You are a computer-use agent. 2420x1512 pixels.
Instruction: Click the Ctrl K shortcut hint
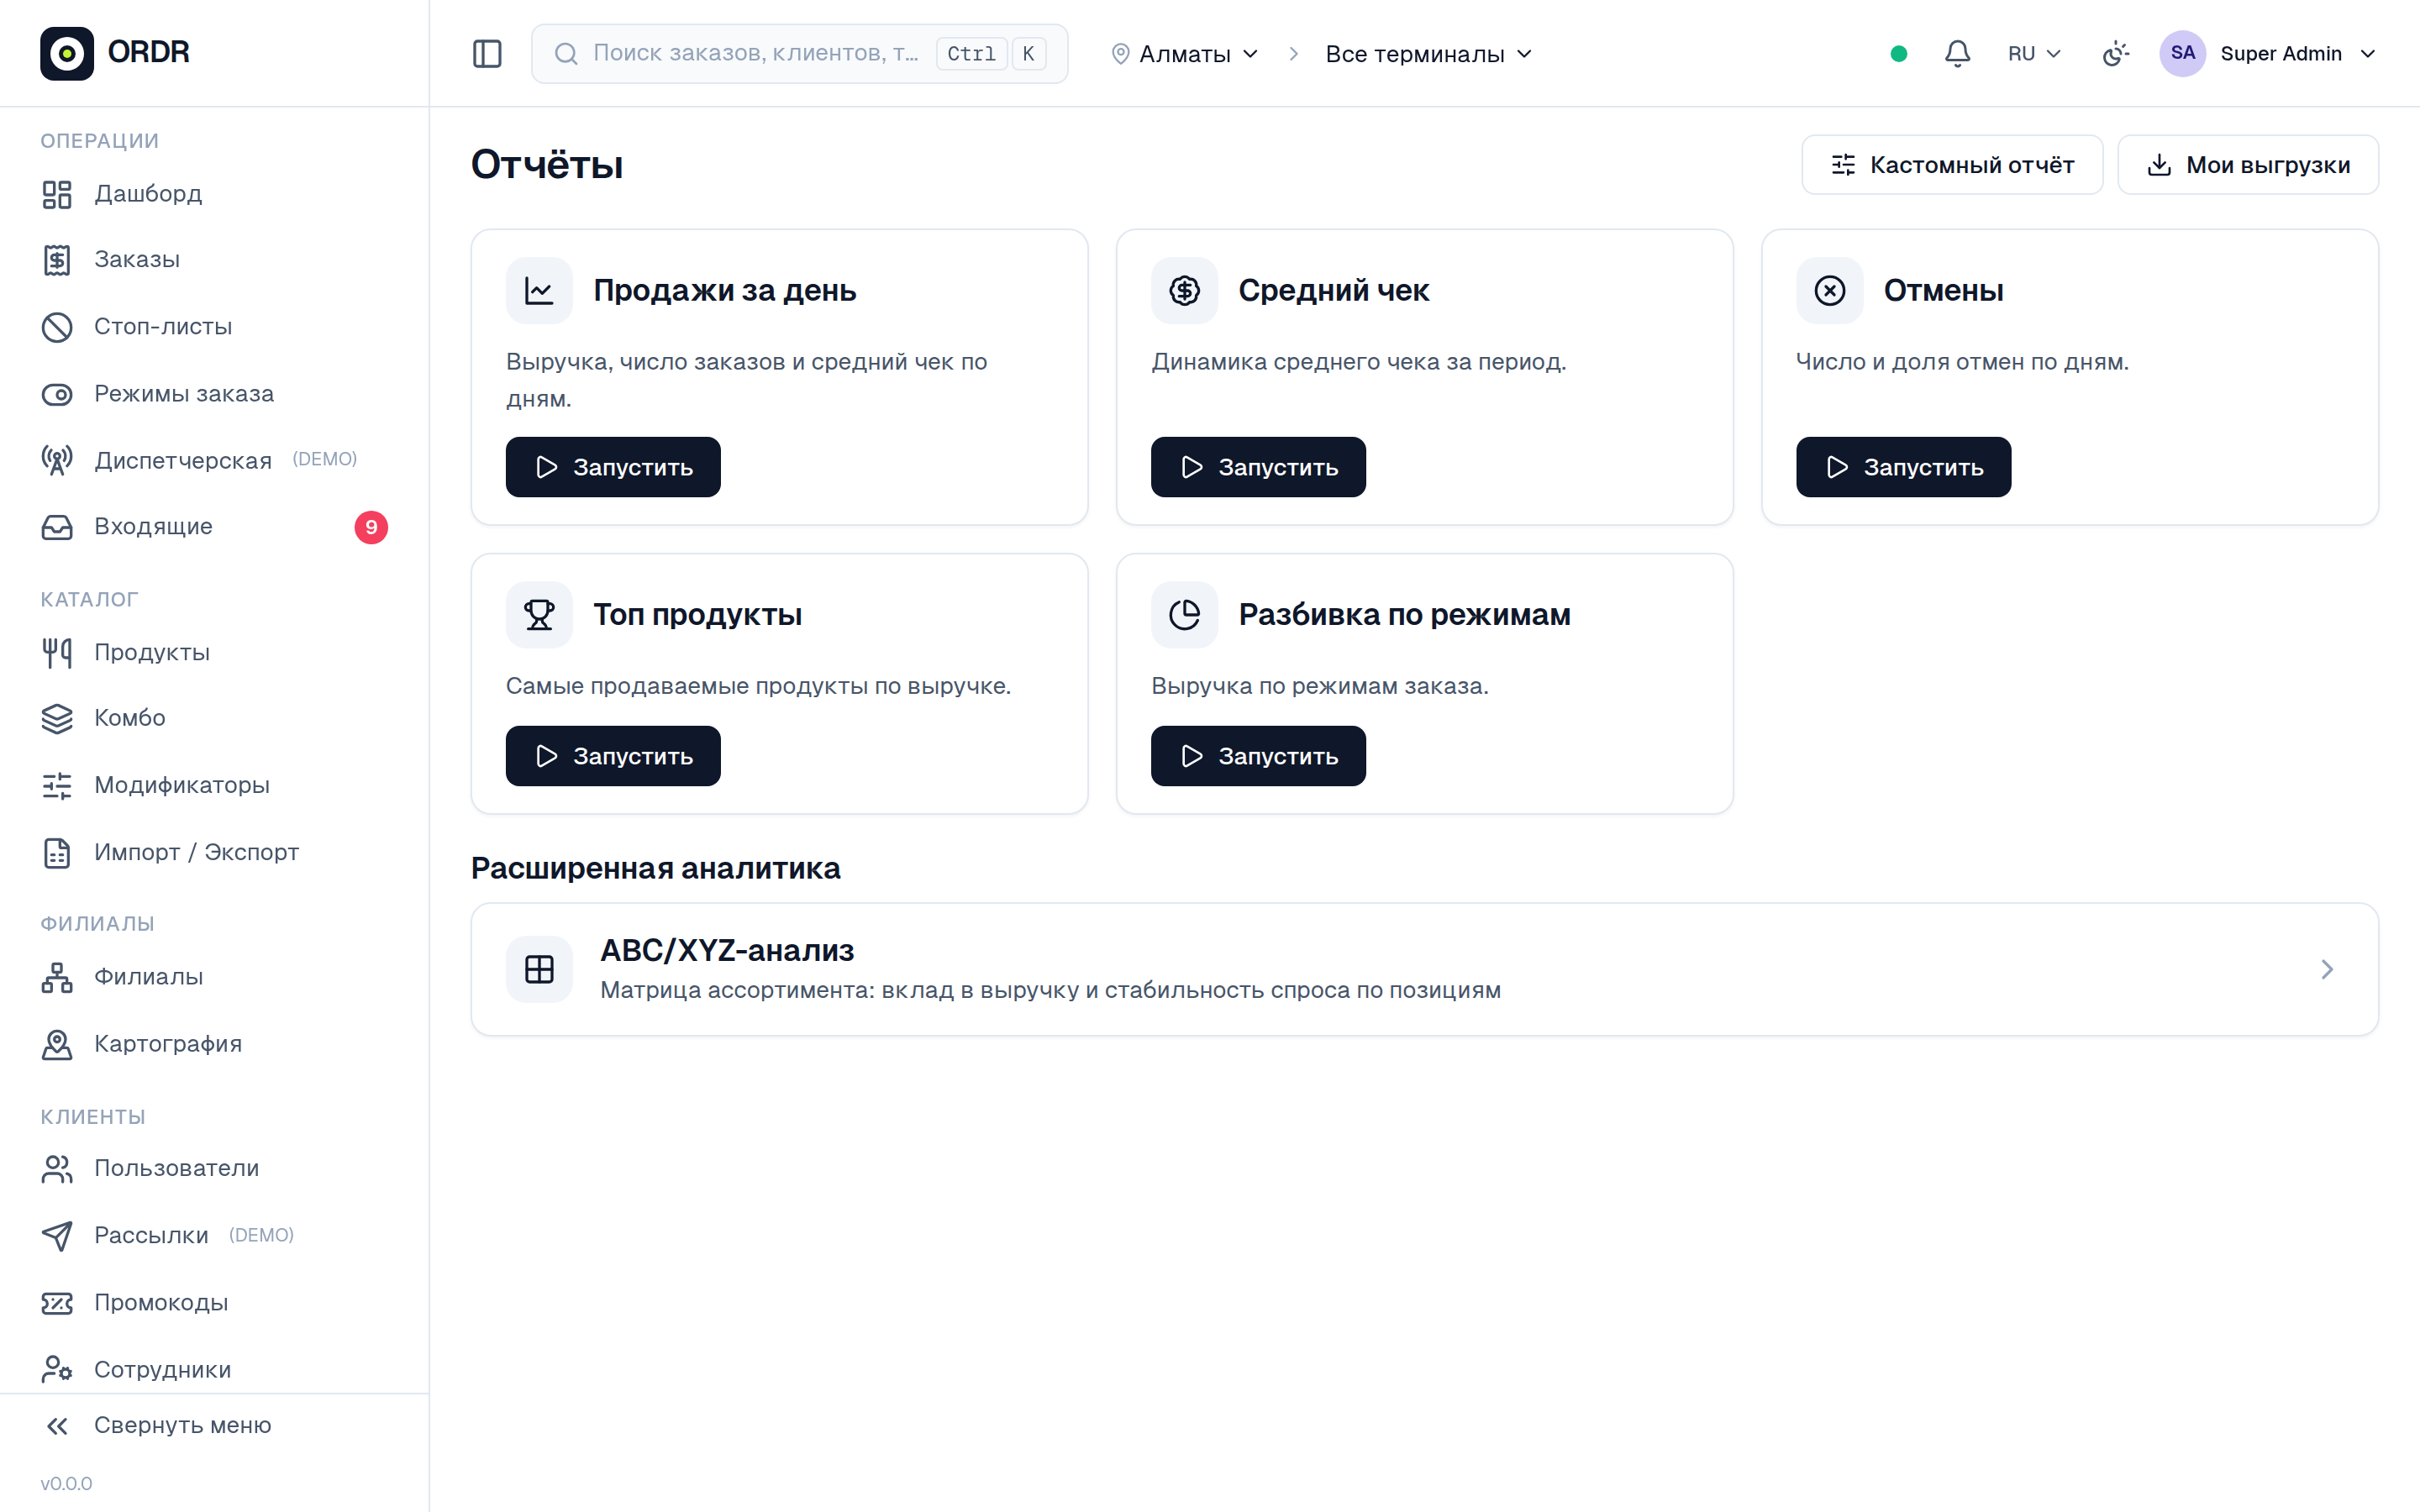click(991, 54)
